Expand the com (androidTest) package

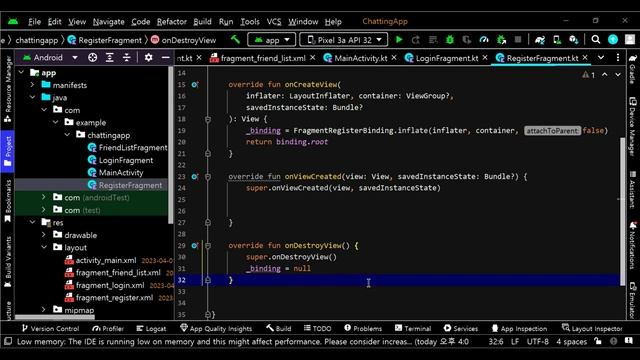click(x=44, y=197)
